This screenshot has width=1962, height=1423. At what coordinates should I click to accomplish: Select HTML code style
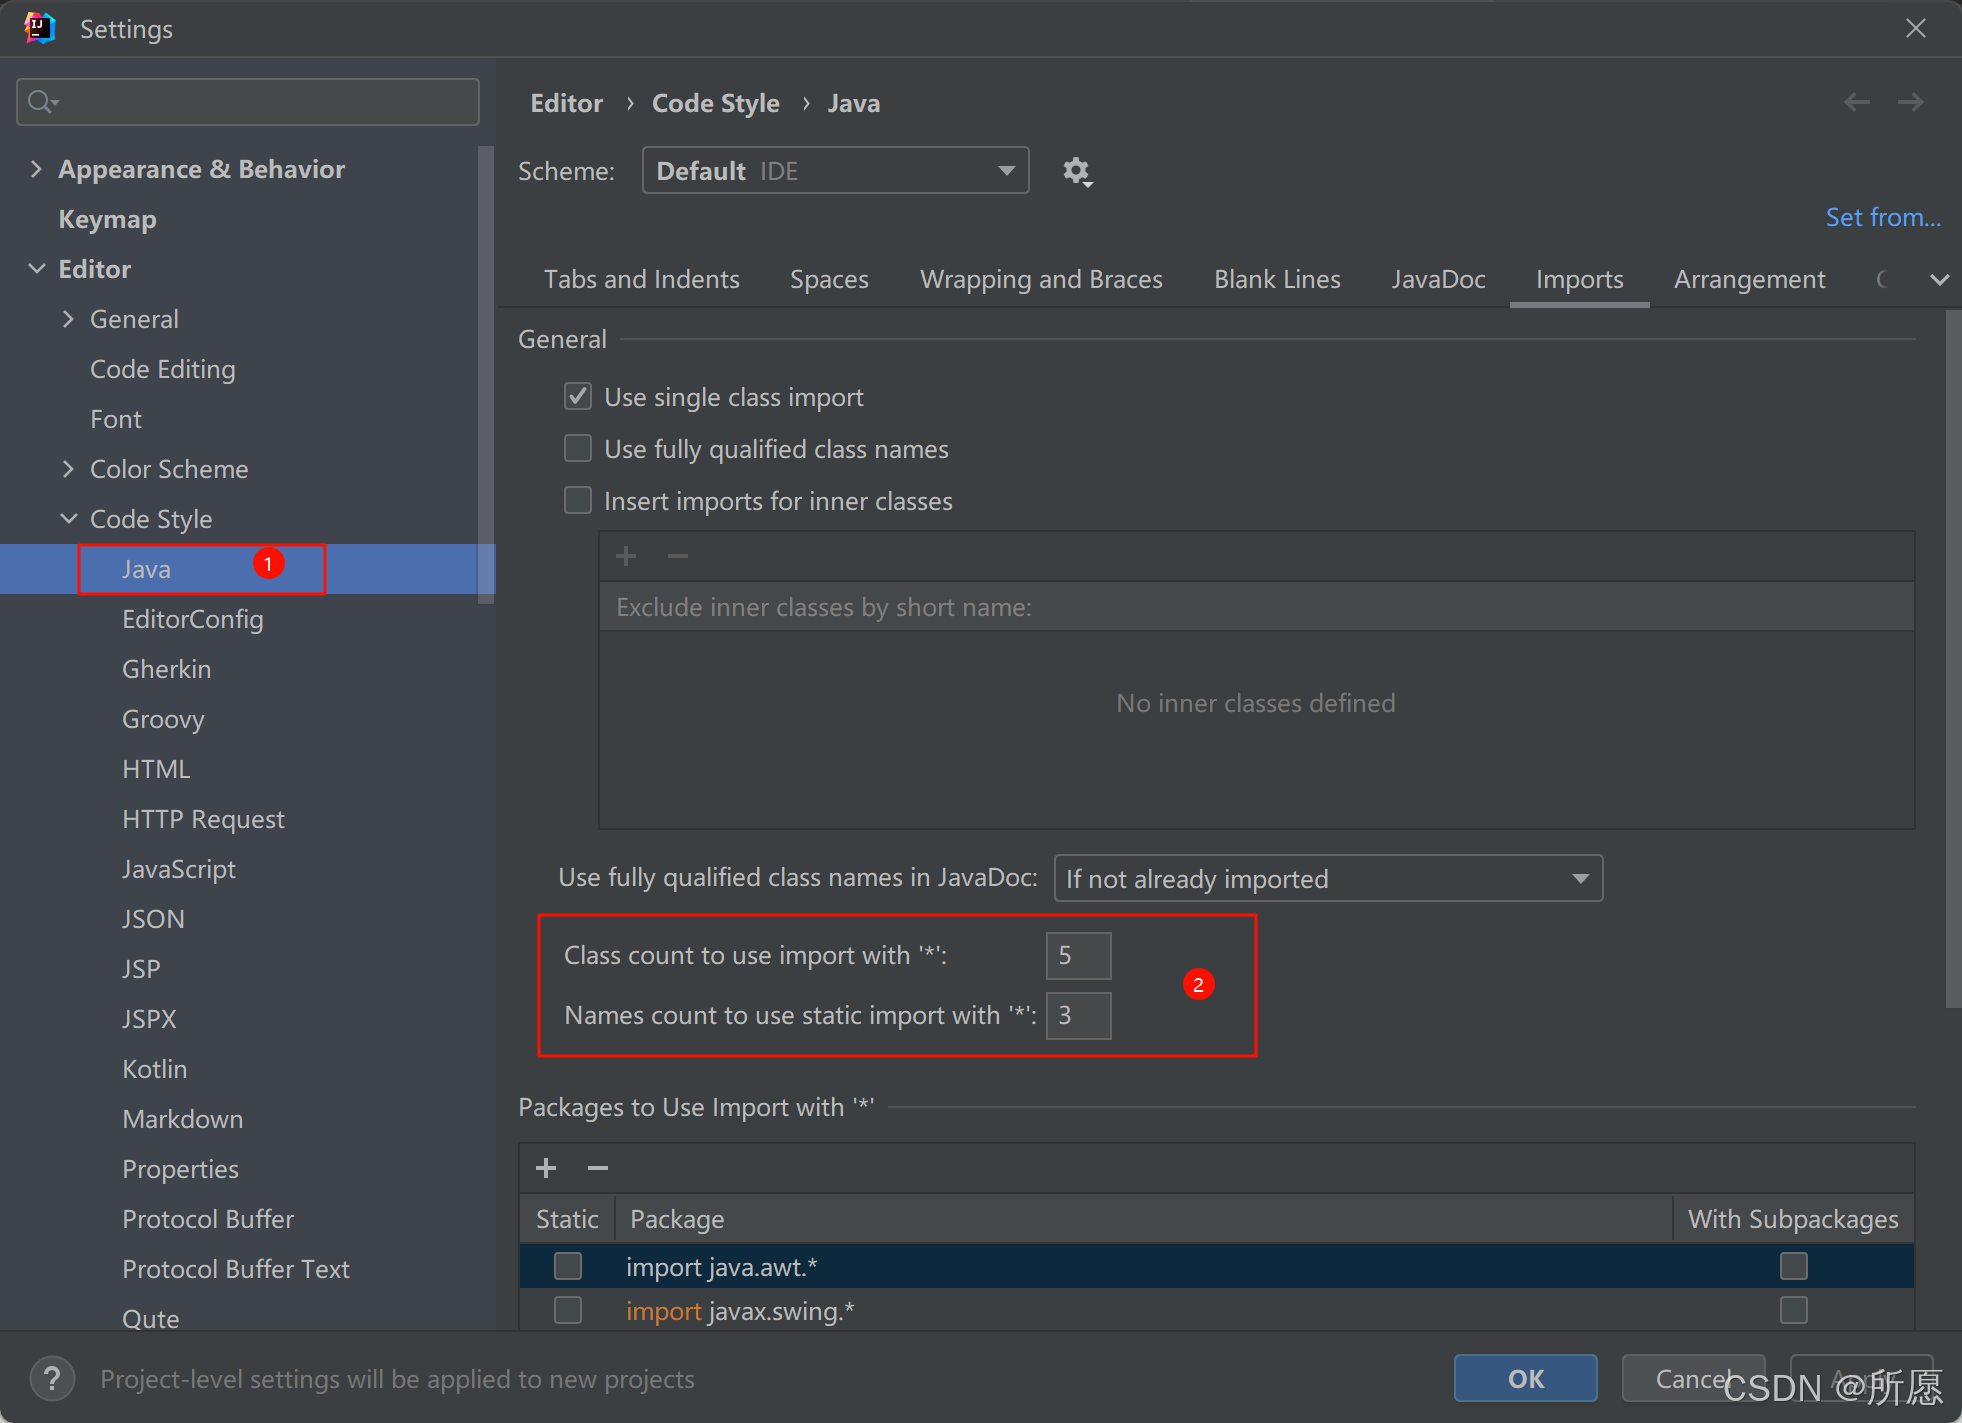click(156, 769)
